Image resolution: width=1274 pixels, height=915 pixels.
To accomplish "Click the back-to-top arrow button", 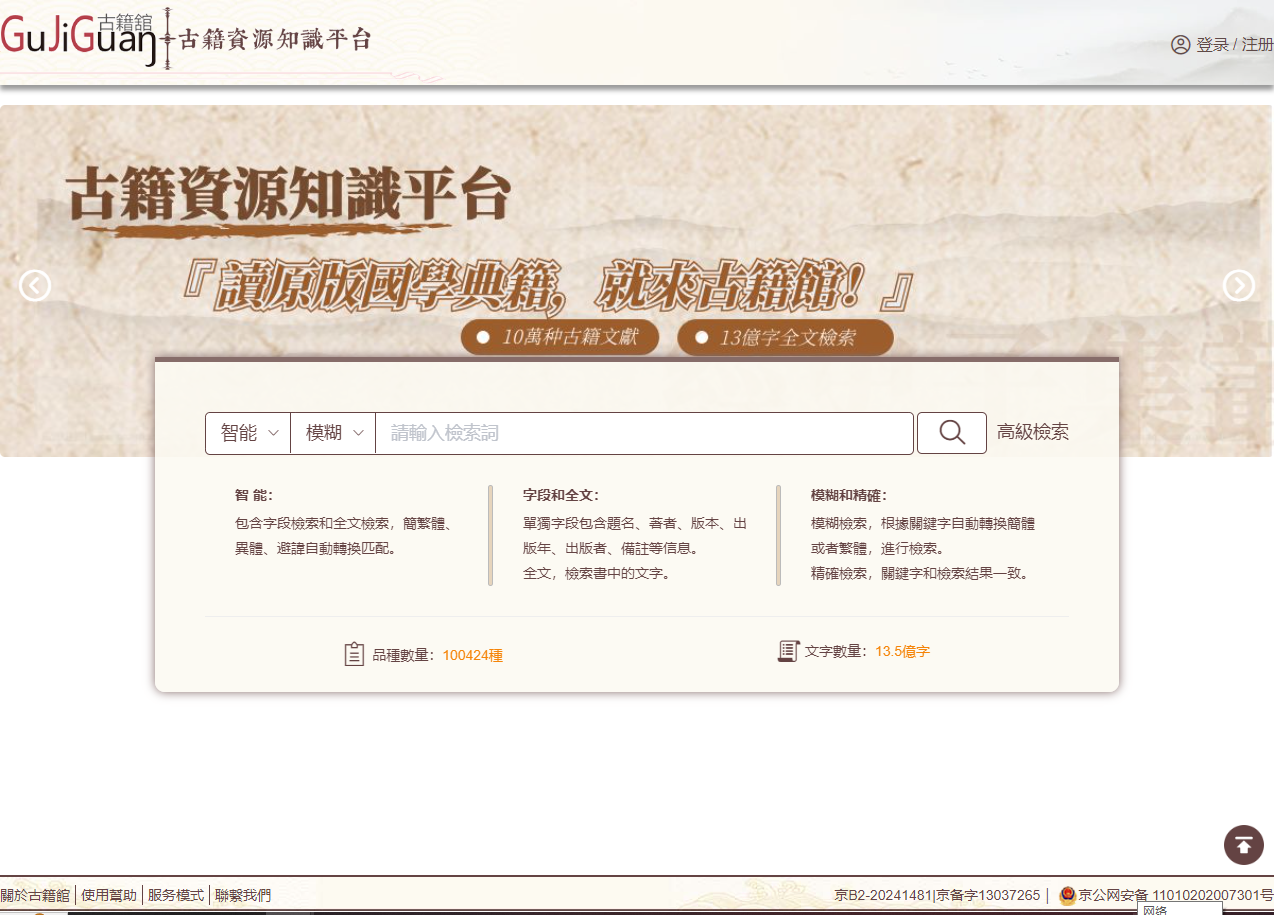I will click(x=1243, y=845).
